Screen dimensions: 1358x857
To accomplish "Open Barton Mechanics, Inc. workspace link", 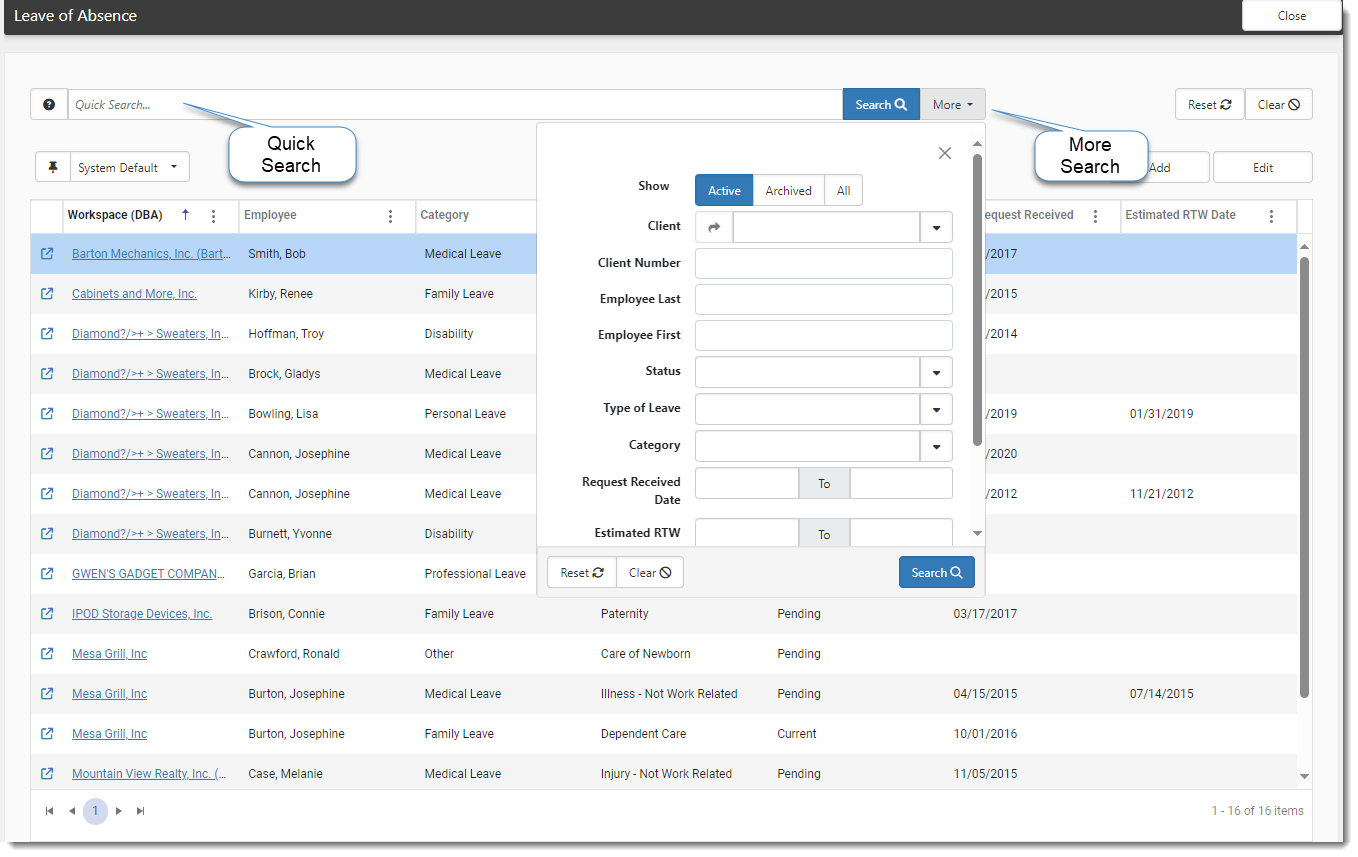I will coord(150,254).
